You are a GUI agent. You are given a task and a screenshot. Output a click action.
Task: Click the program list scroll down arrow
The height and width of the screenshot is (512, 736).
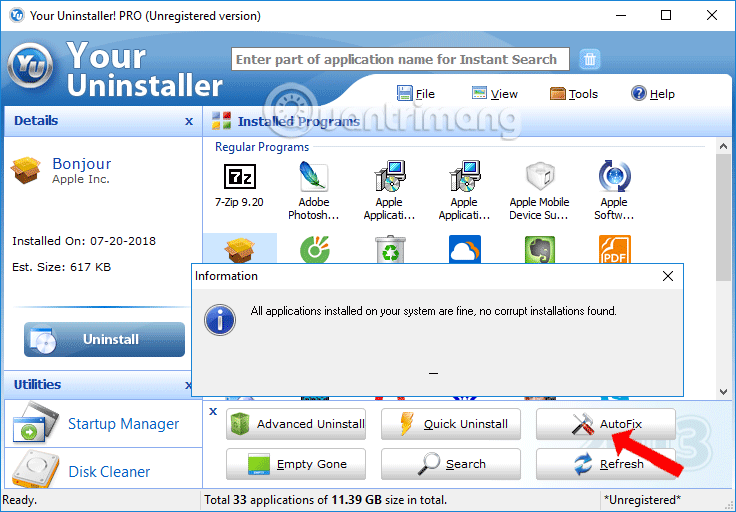(x=723, y=391)
